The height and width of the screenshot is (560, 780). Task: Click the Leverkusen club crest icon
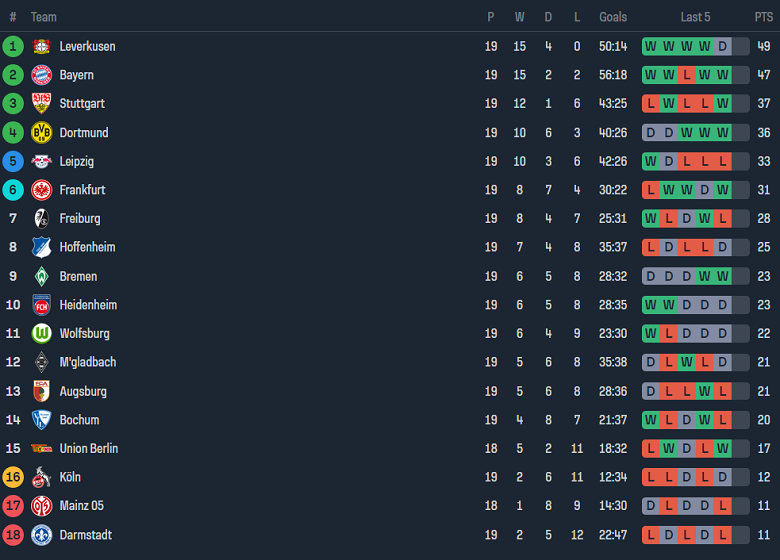coord(41,46)
